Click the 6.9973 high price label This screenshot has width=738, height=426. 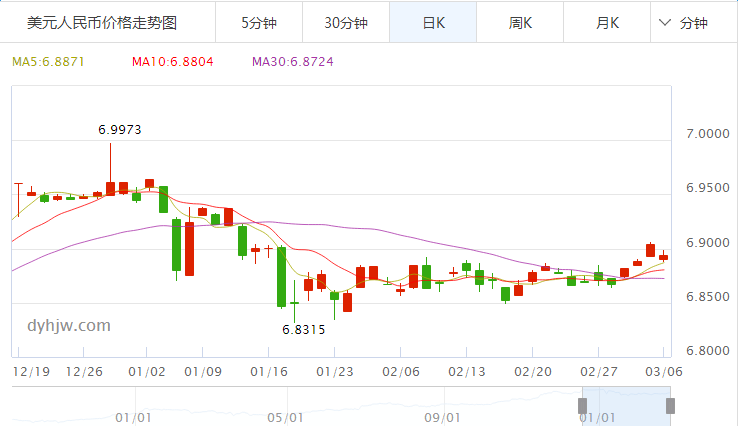[120, 129]
